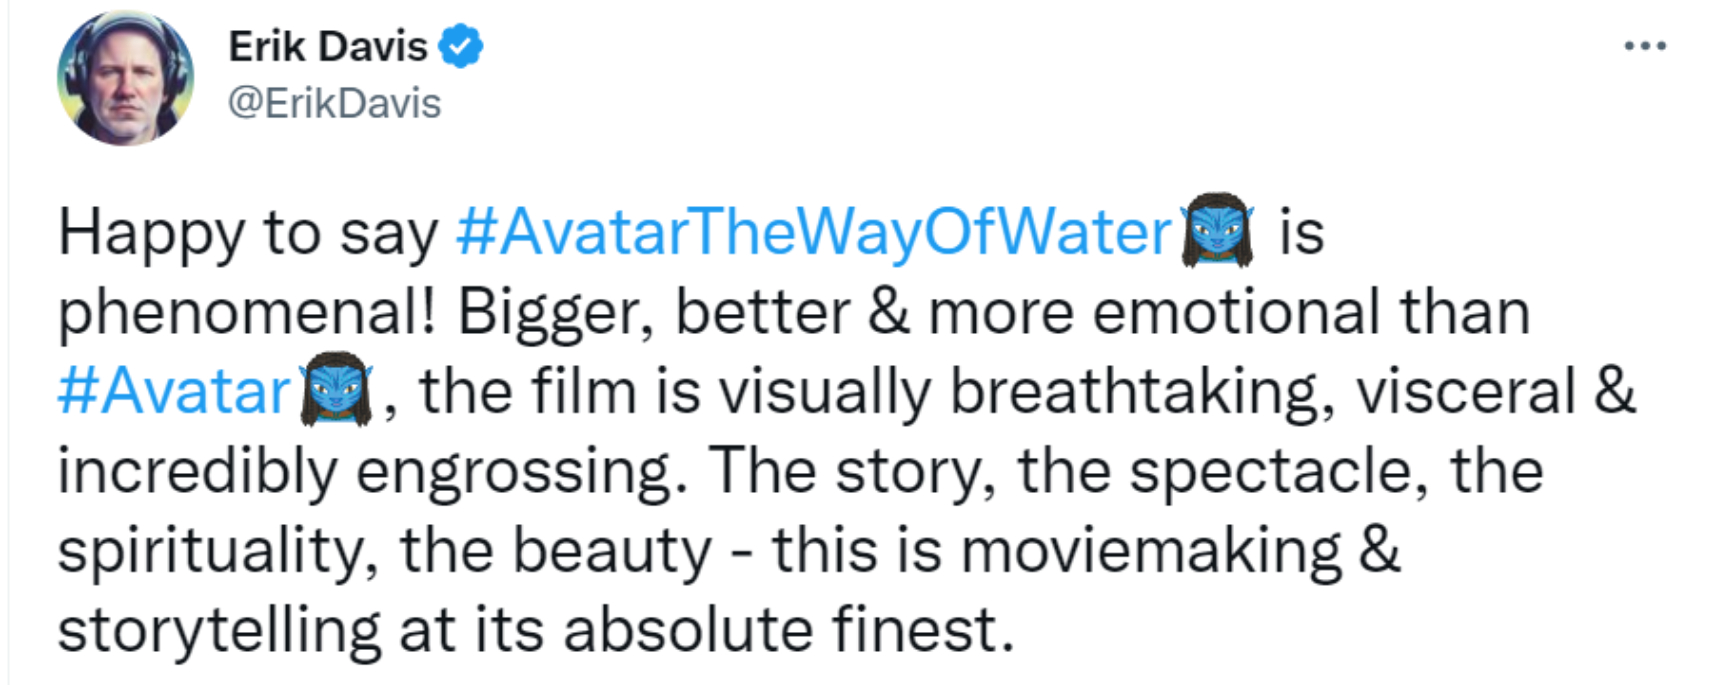
Task: Click the Na'vi emoji beside #Avatar
Action: 337,390
